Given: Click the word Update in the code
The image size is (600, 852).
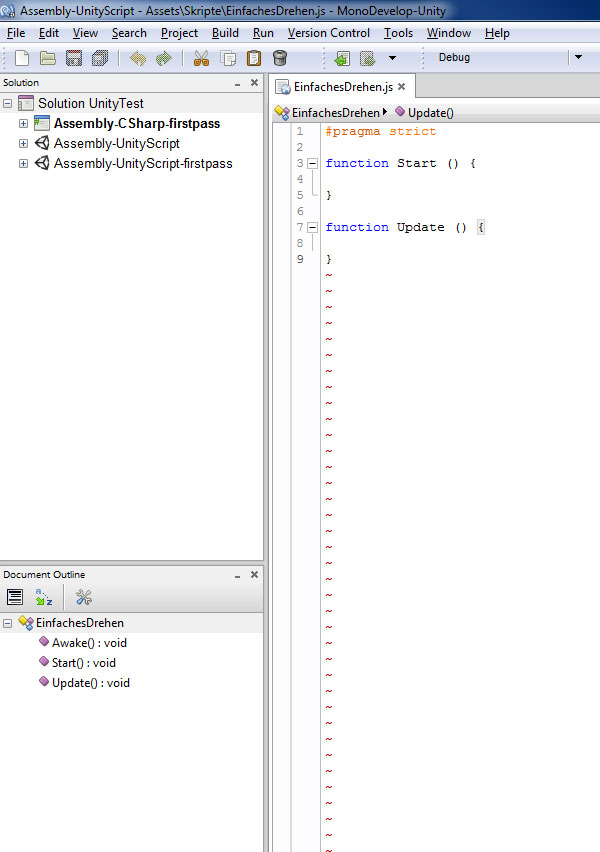Looking at the screenshot, I should click(x=420, y=227).
